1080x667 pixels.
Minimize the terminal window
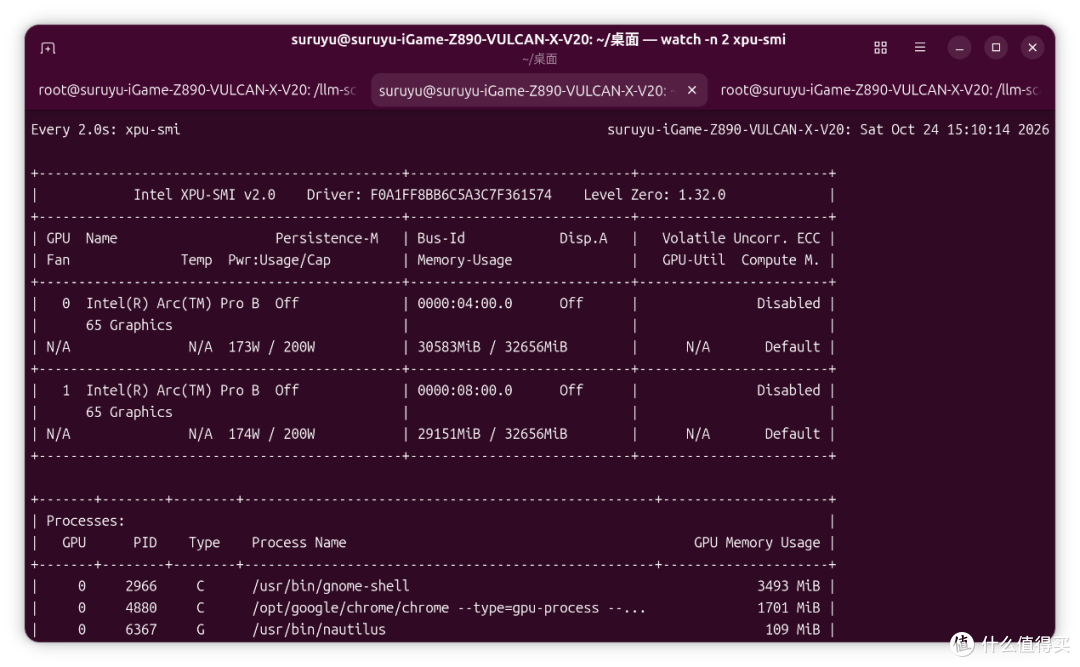coord(959,48)
